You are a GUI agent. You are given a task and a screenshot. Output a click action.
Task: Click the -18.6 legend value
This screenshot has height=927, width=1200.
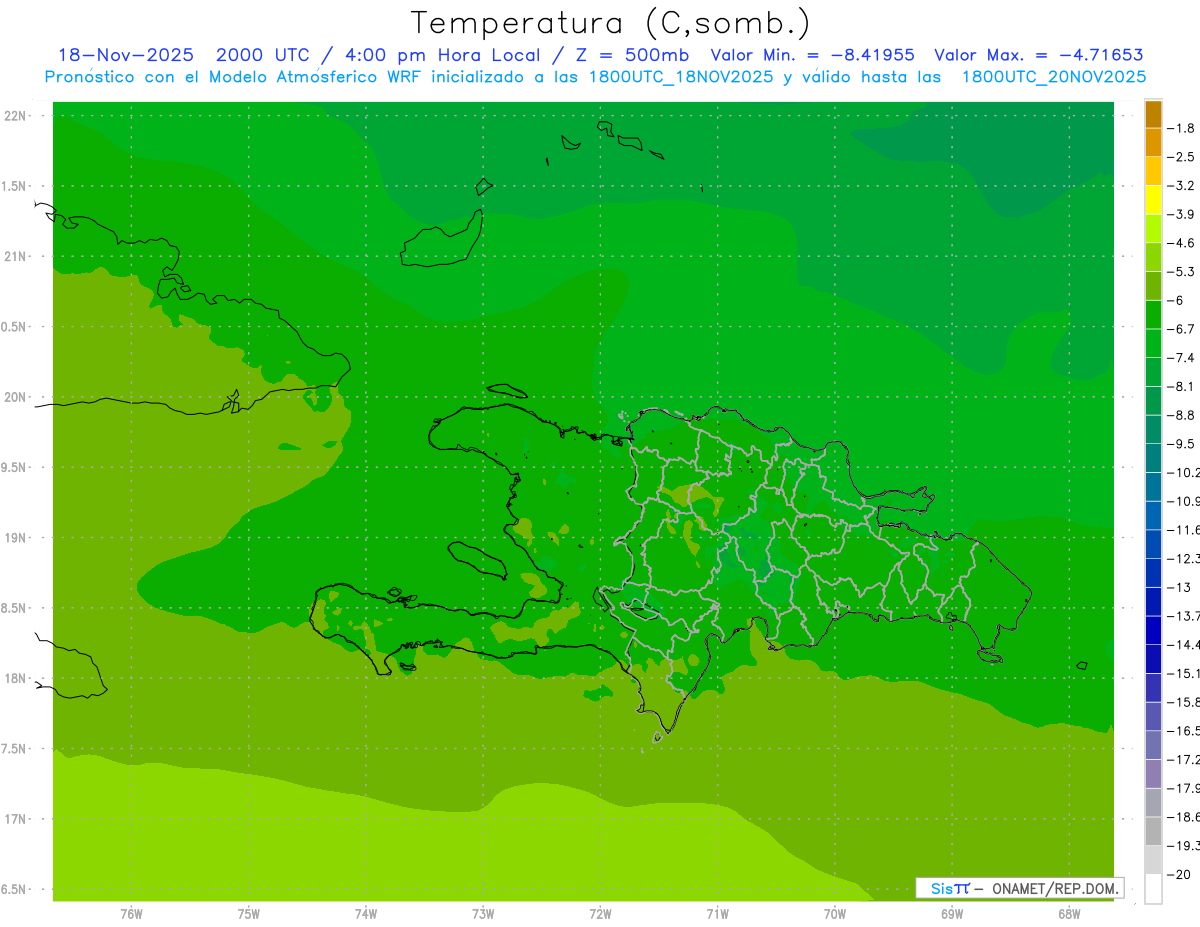(x=1185, y=816)
